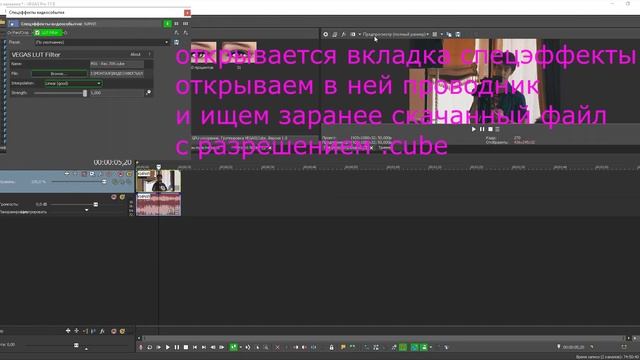Viewport: 640px width, 360px height.
Task: Open preview properties gear icon
Action: pos(325,35)
